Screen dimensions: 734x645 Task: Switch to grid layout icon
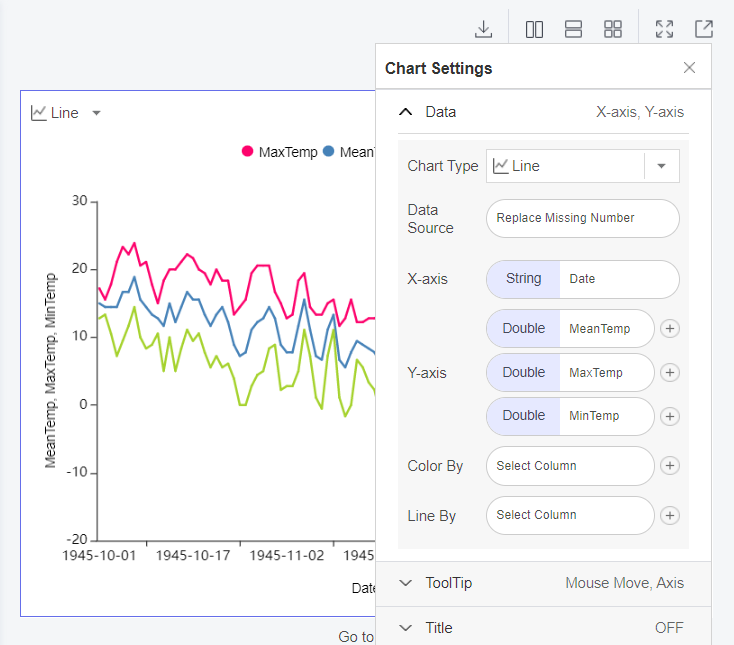(612, 29)
